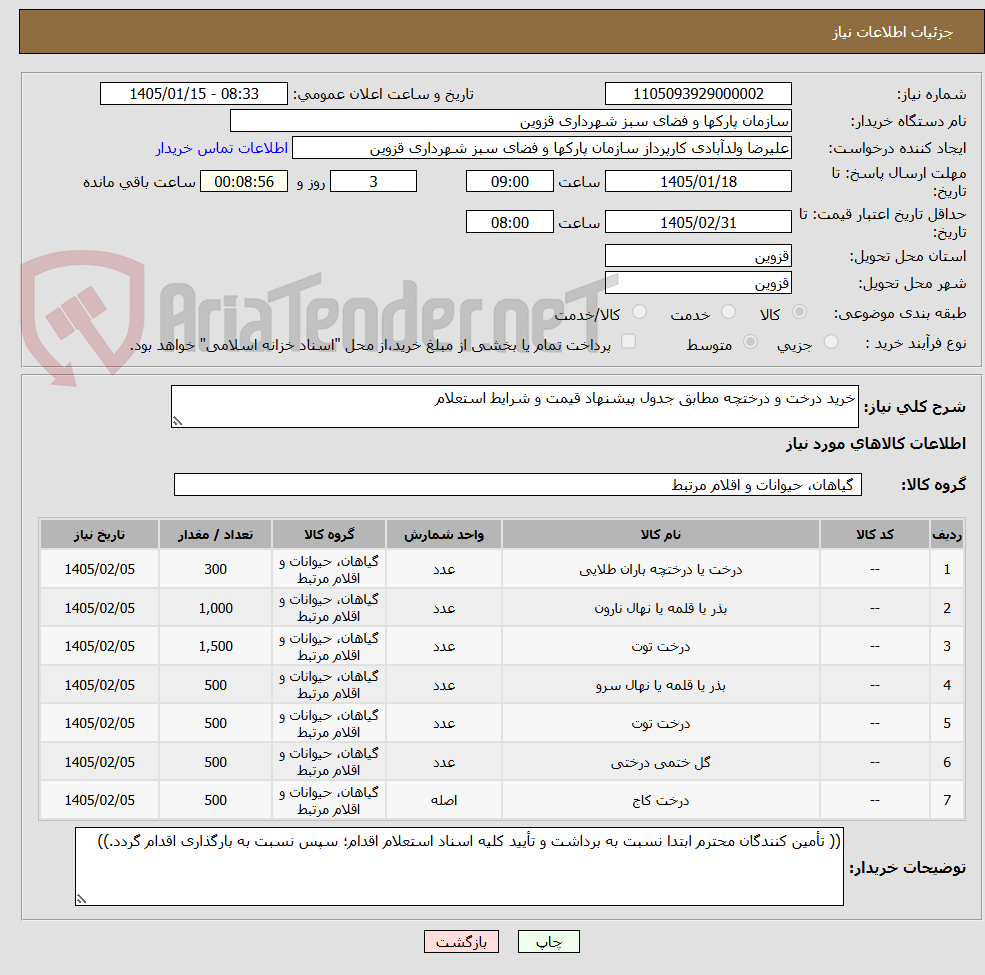The width and height of the screenshot is (985, 975).
Task: Click the price validity time 08:00
Action: tap(509, 222)
